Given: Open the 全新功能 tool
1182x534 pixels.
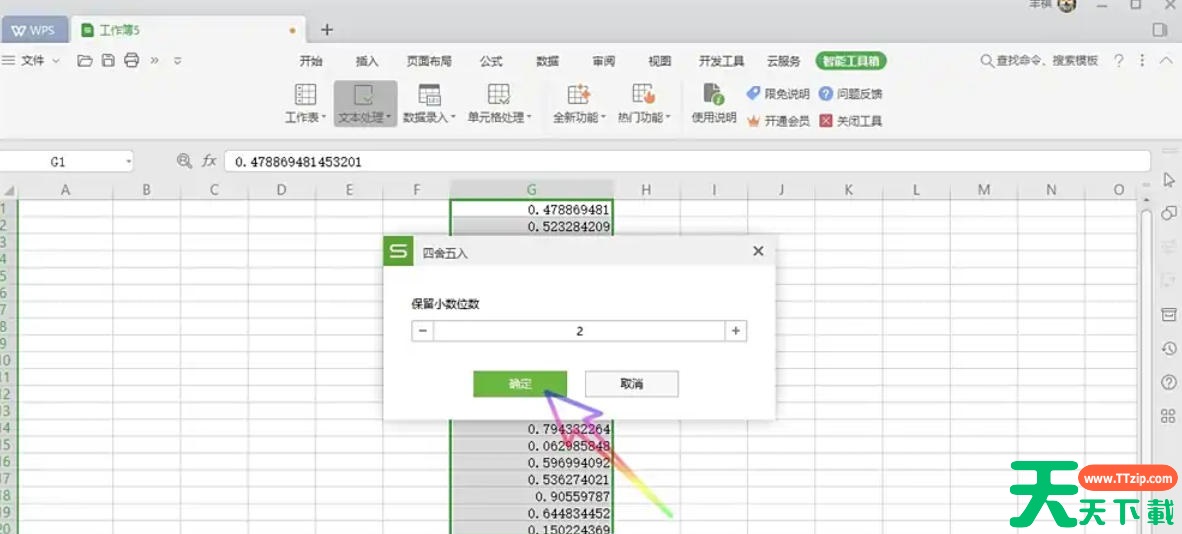Looking at the screenshot, I should click(579, 103).
